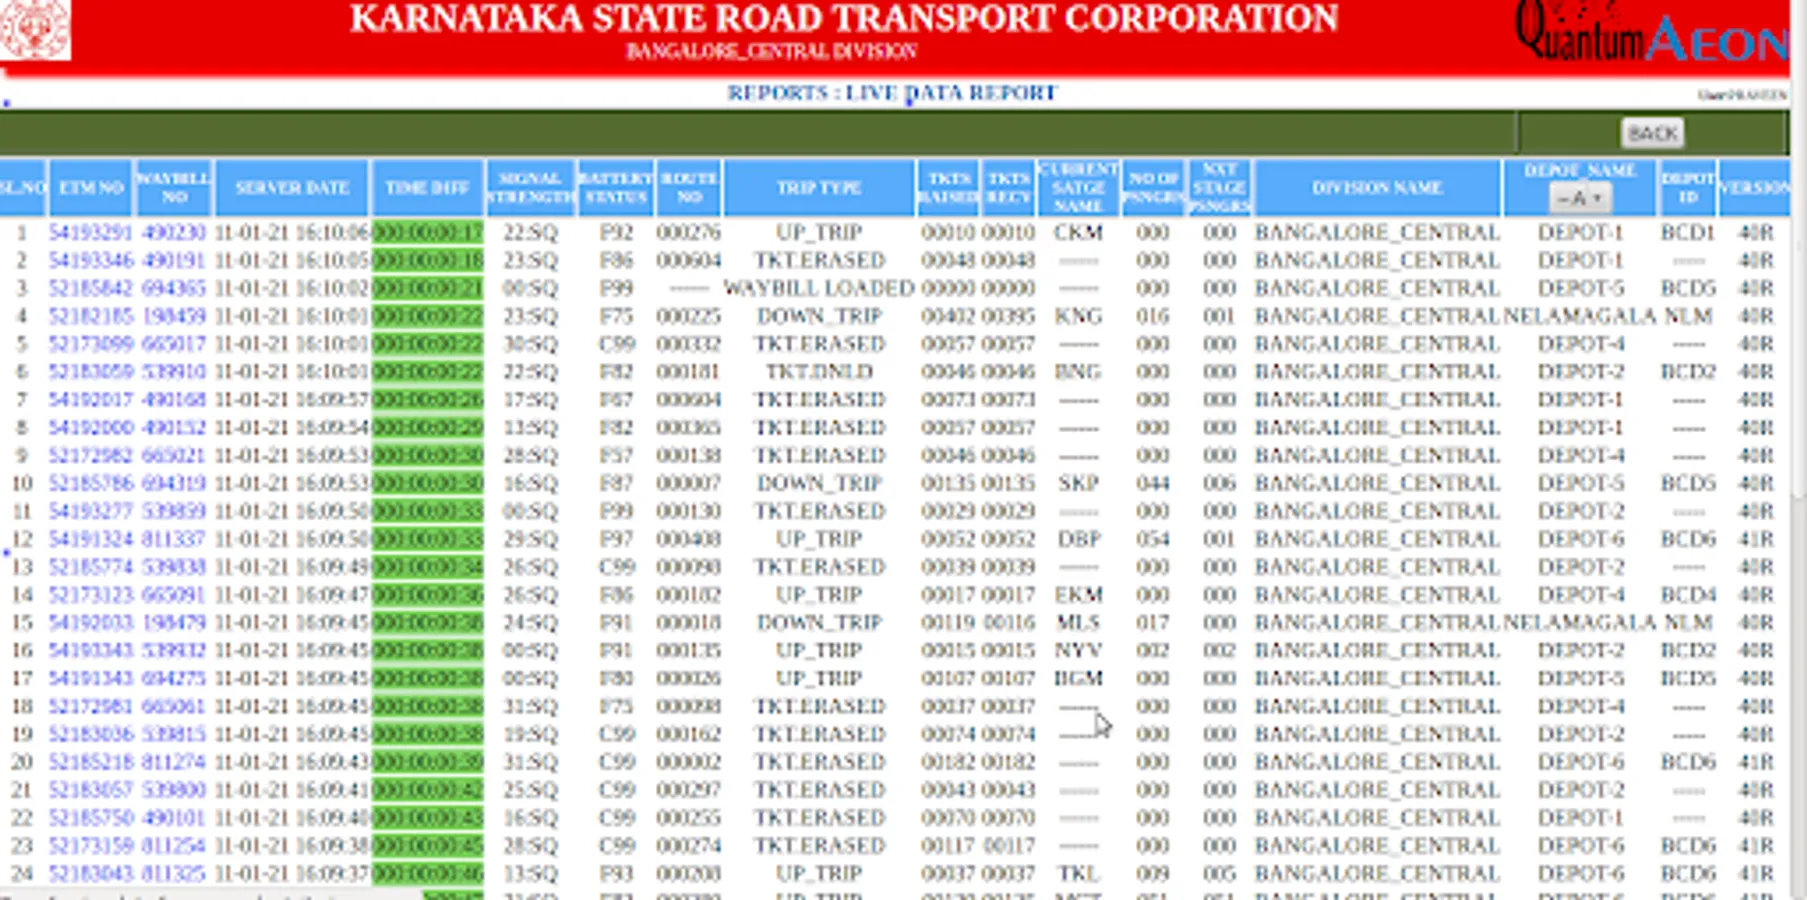Viewport: 1807px width, 900px height.
Task: Open ETM number link in row 20
Action: [x=90, y=763]
